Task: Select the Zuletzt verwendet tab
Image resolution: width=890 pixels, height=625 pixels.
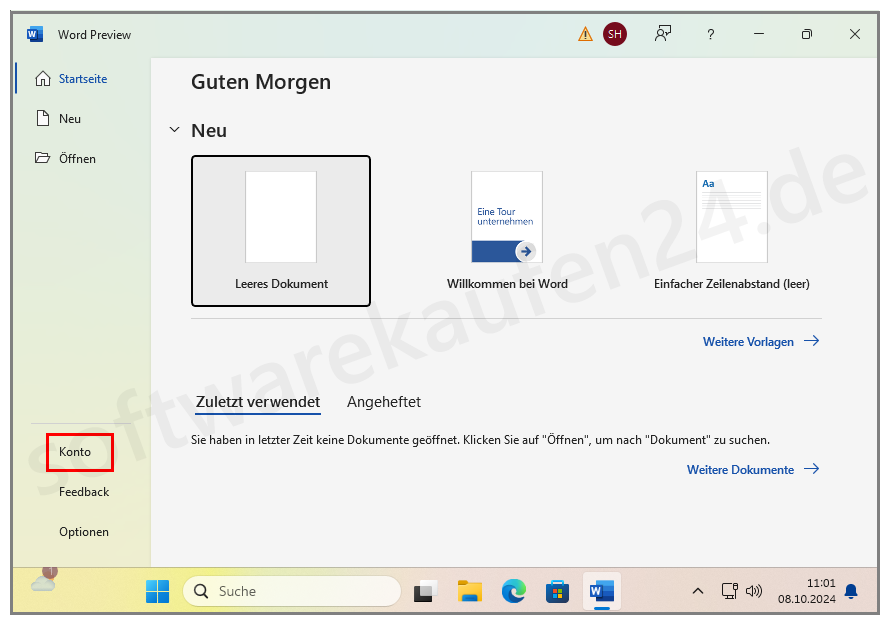Action: point(258,401)
